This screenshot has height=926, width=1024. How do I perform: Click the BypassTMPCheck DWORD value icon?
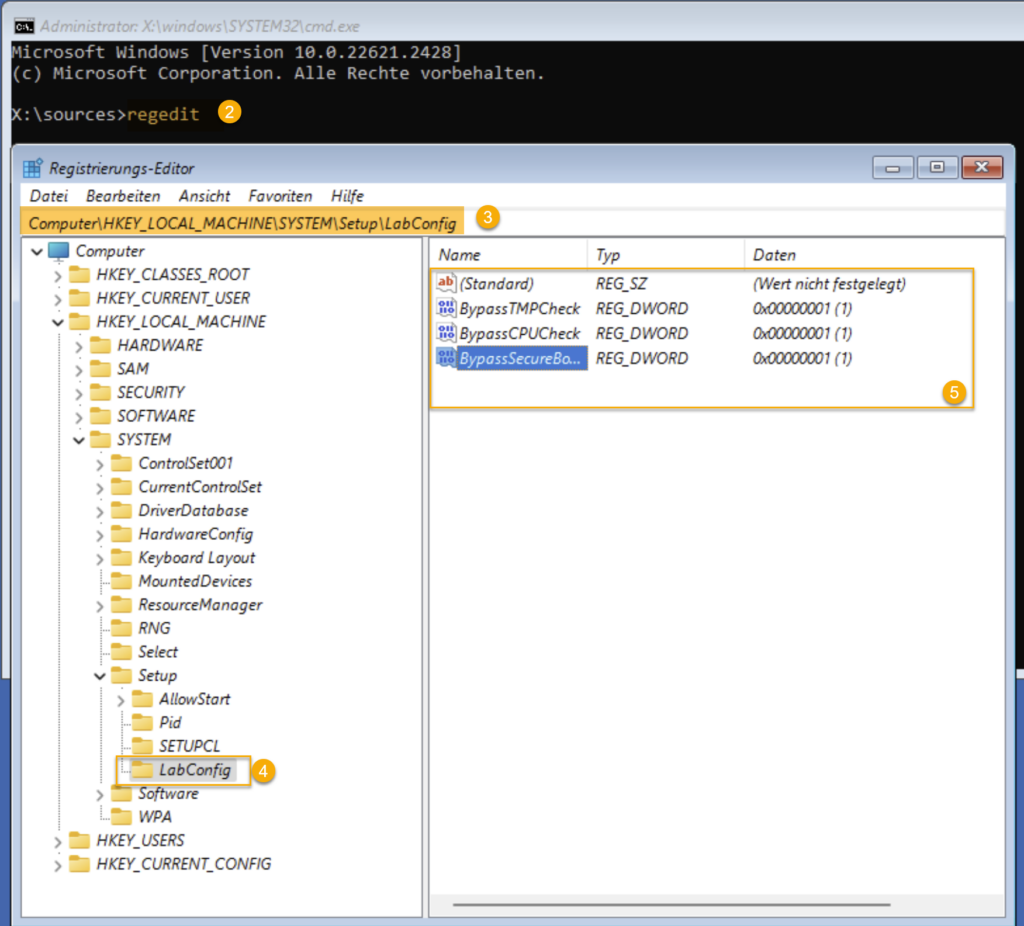[x=446, y=309]
